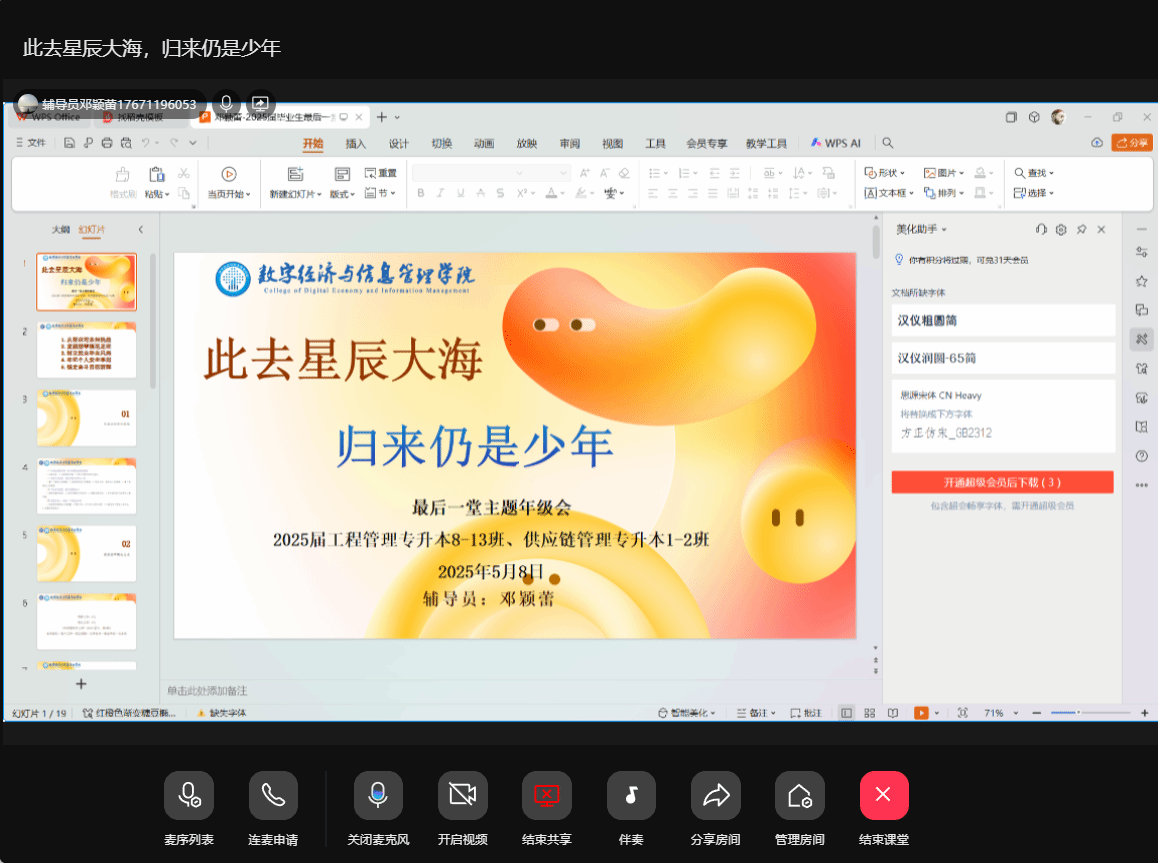The height and width of the screenshot is (863, 1158).
Task: Open 管理房间 room management
Action: pyautogui.click(x=799, y=796)
